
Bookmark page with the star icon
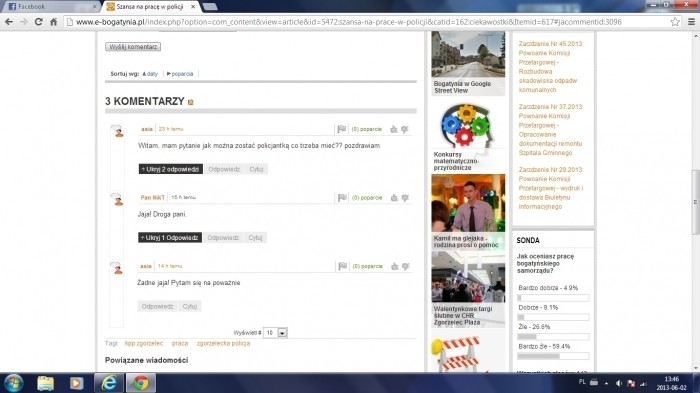click(675, 21)
